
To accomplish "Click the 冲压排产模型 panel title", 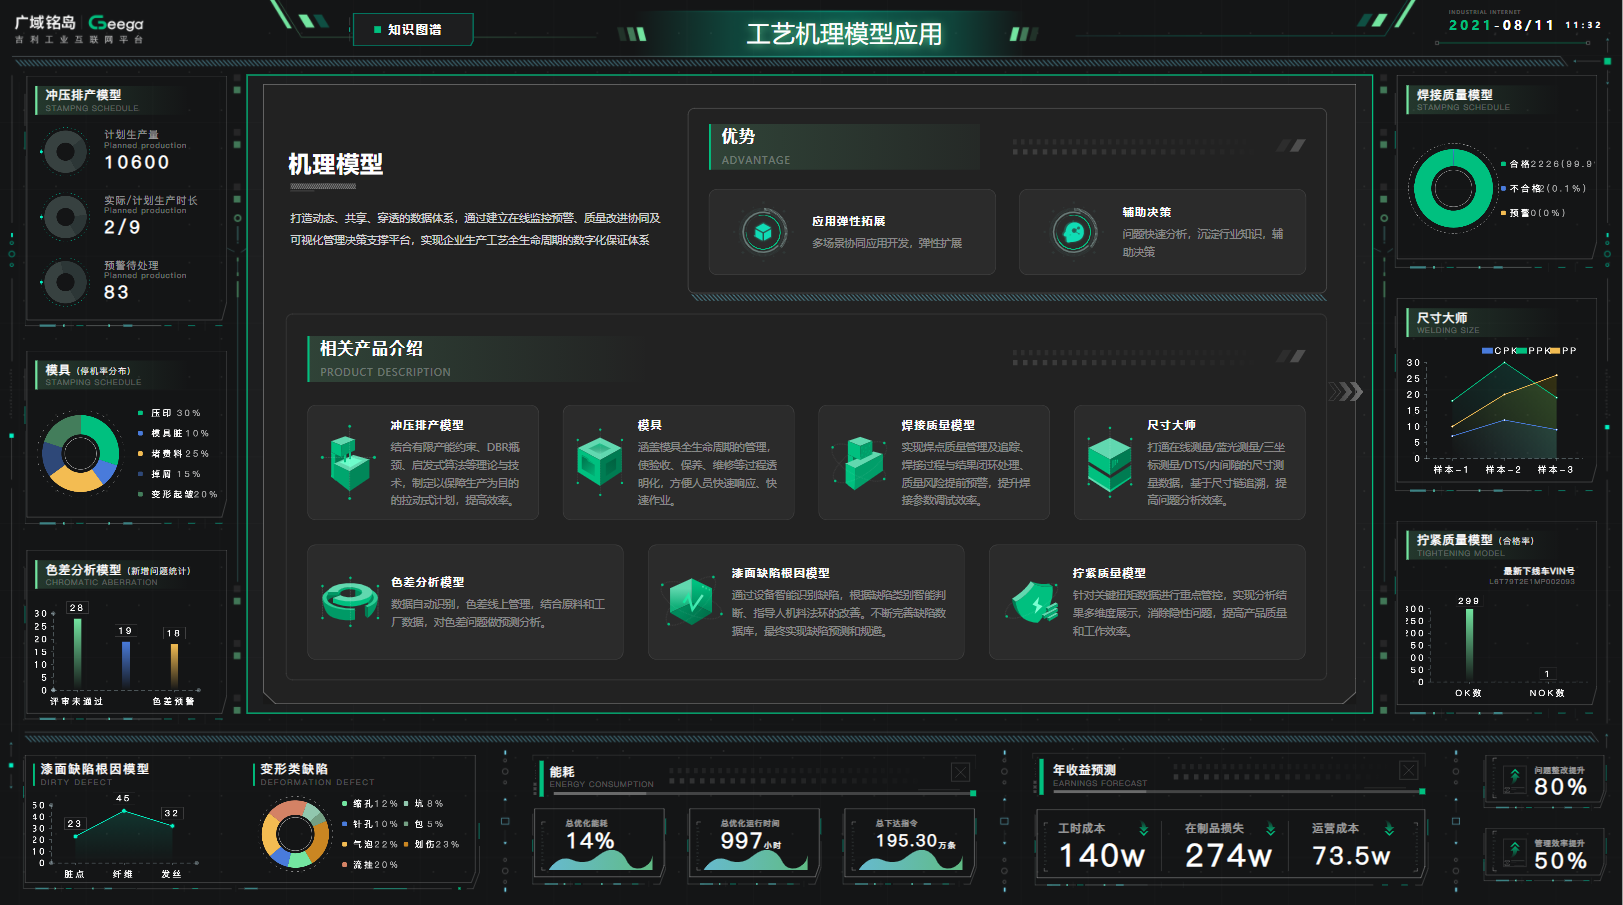I will (83, 95).
